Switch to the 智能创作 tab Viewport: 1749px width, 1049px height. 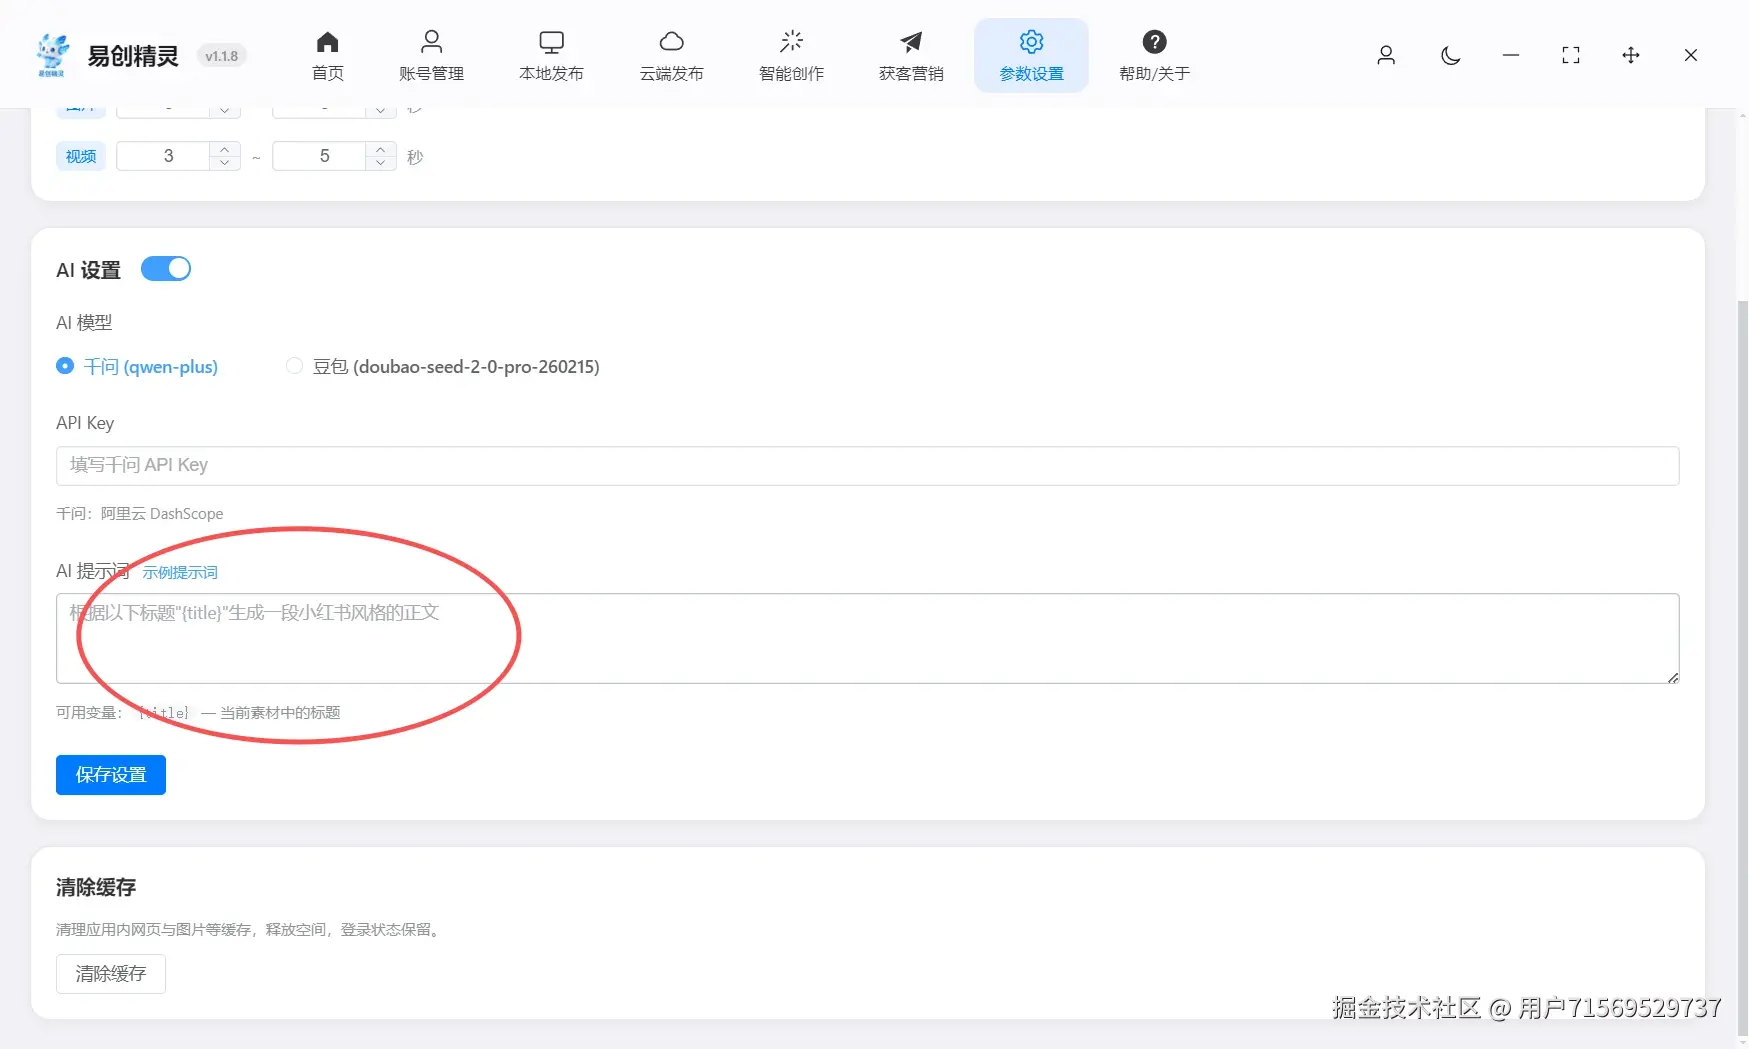coord(791,55)
